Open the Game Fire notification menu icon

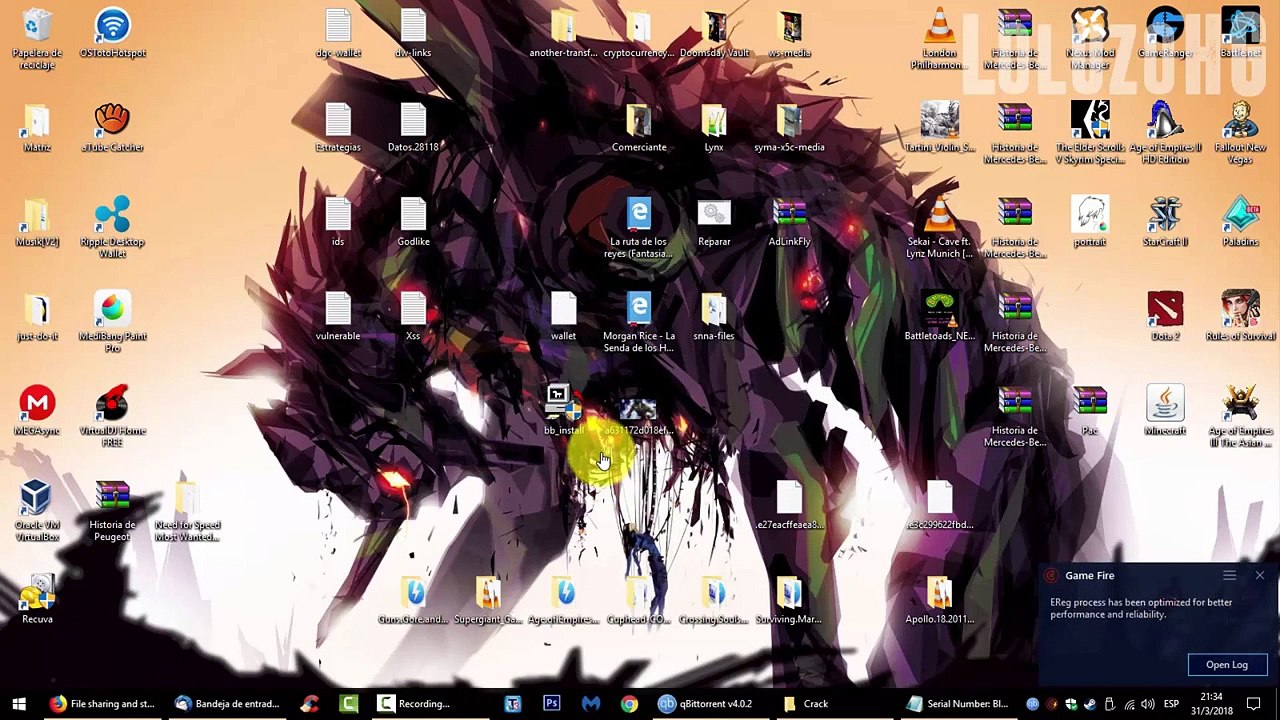1229,575
